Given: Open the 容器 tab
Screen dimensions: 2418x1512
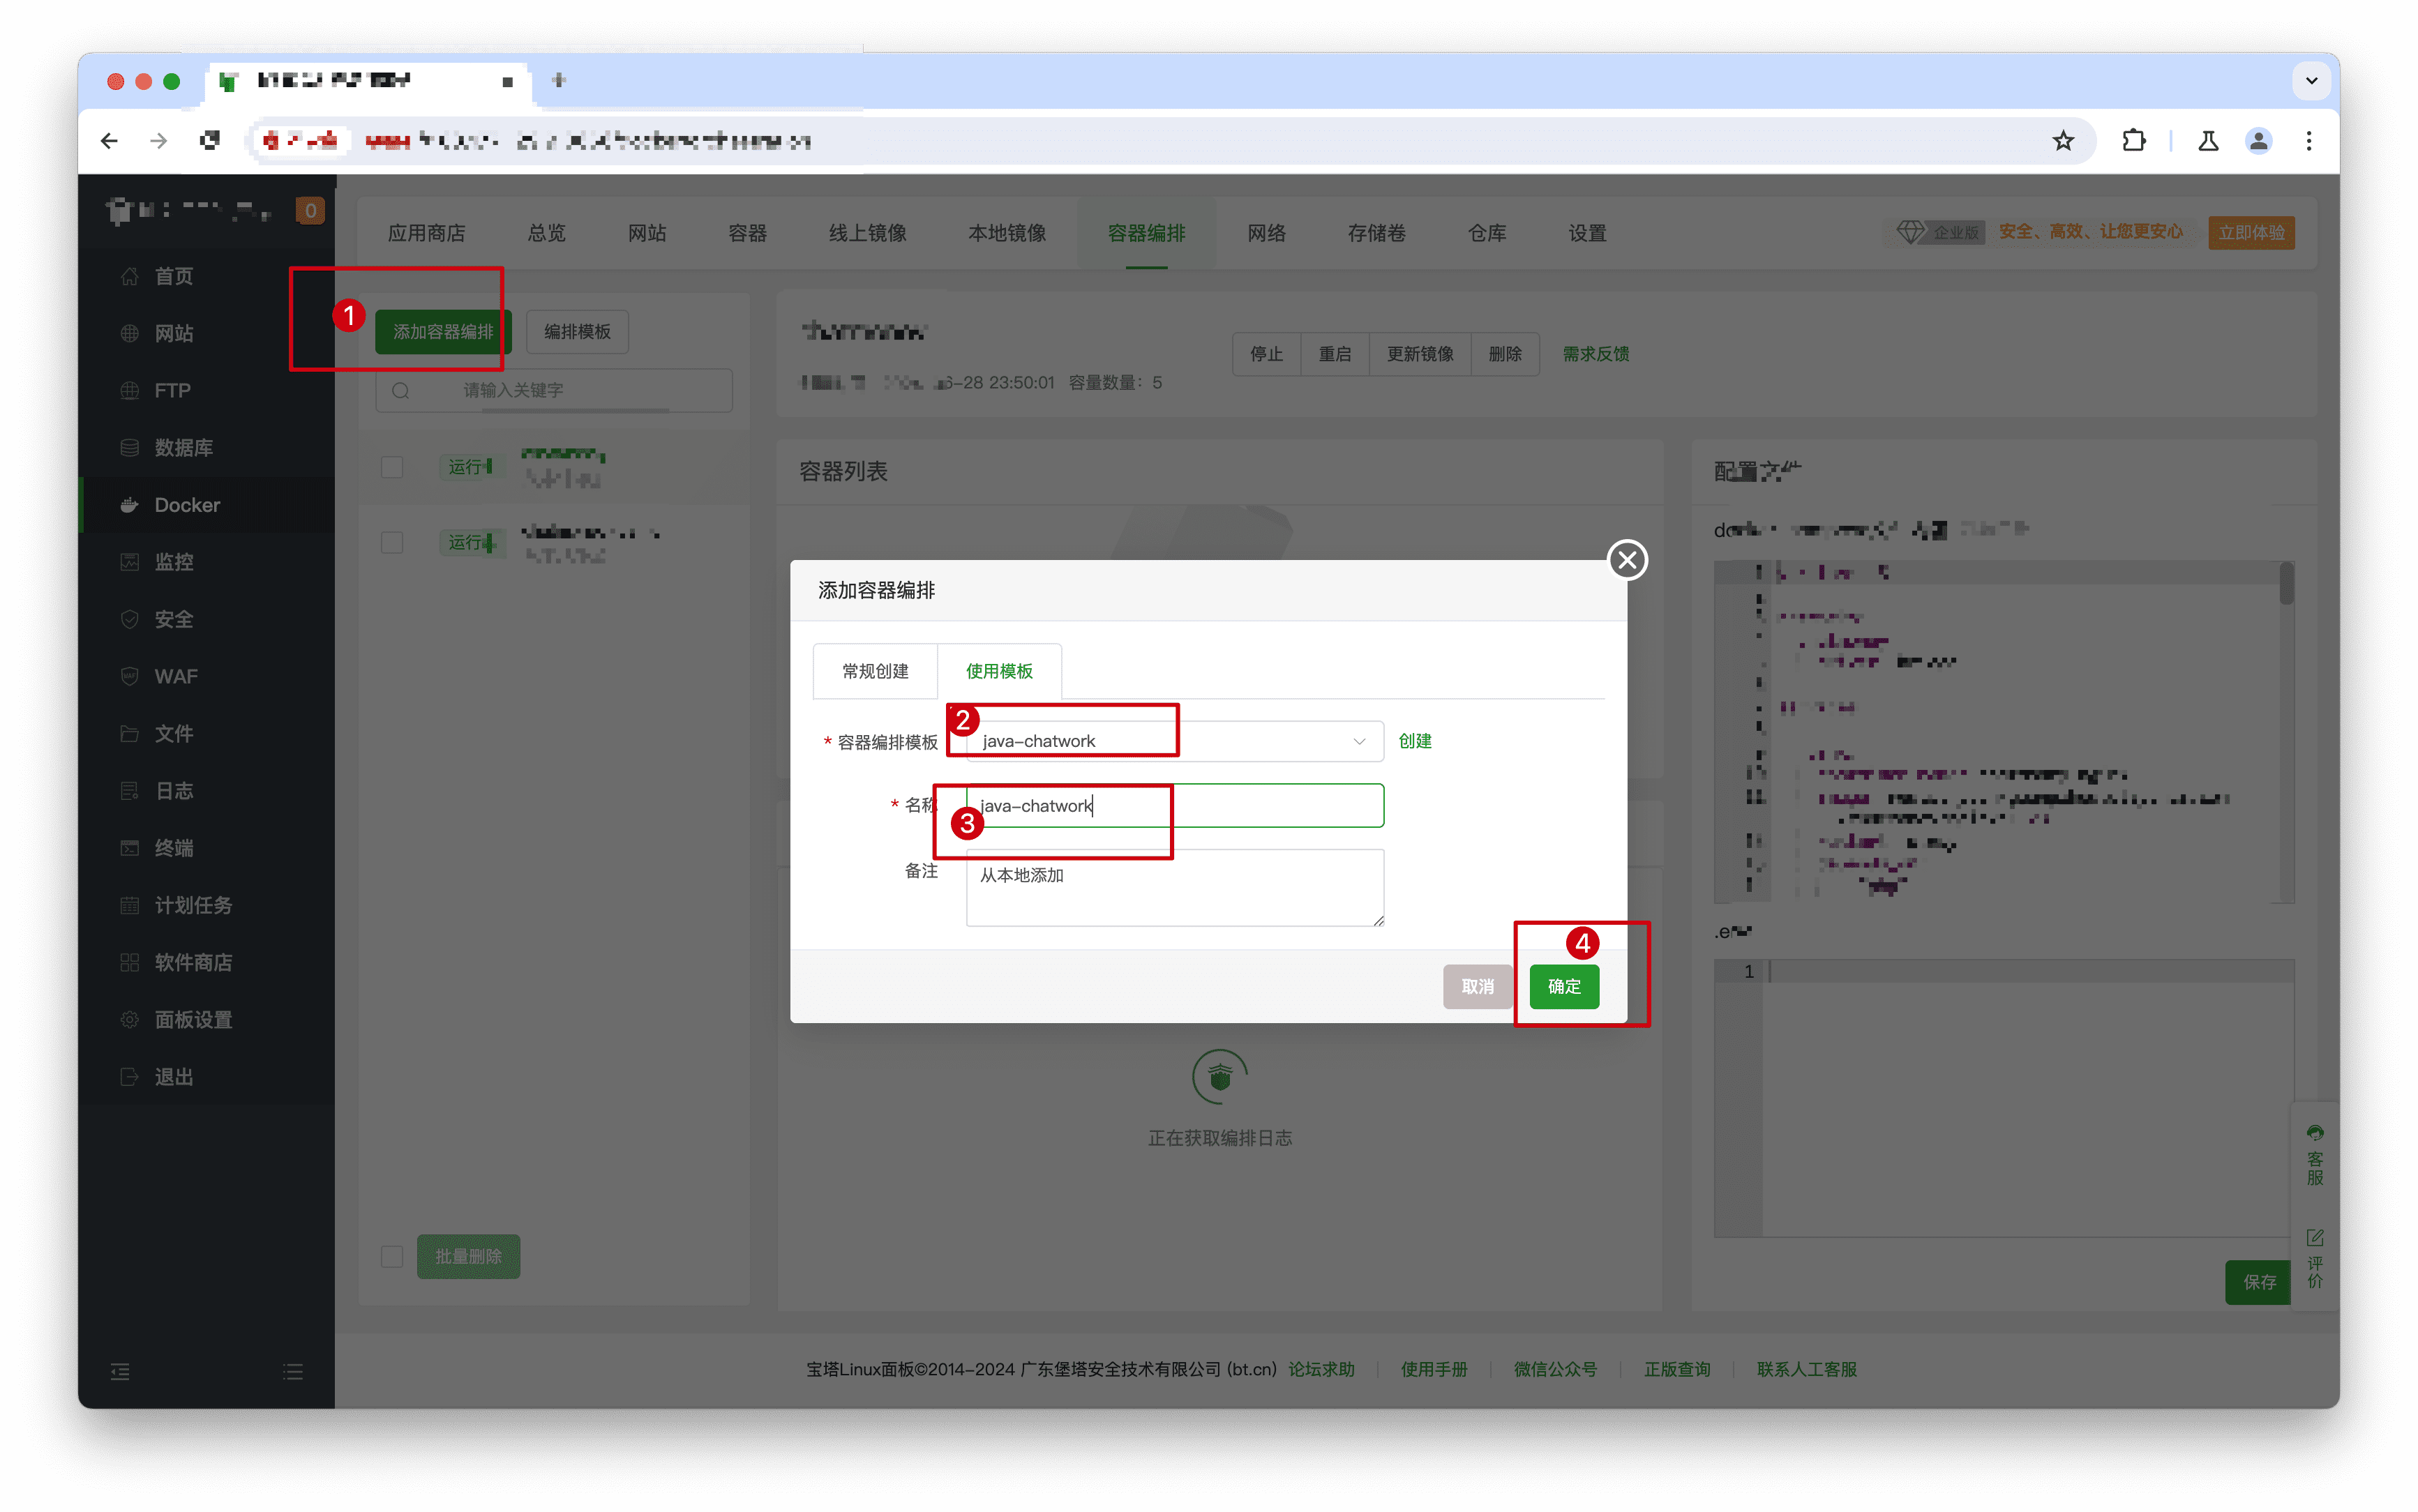Looking at the screenshot, I should (x=747, y=233).
